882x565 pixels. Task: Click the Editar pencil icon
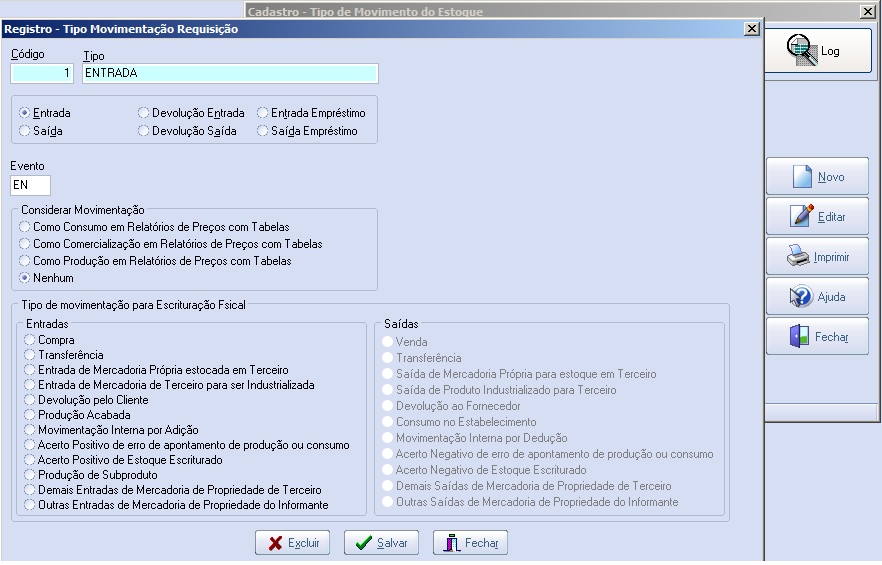[x=802, y=216]
